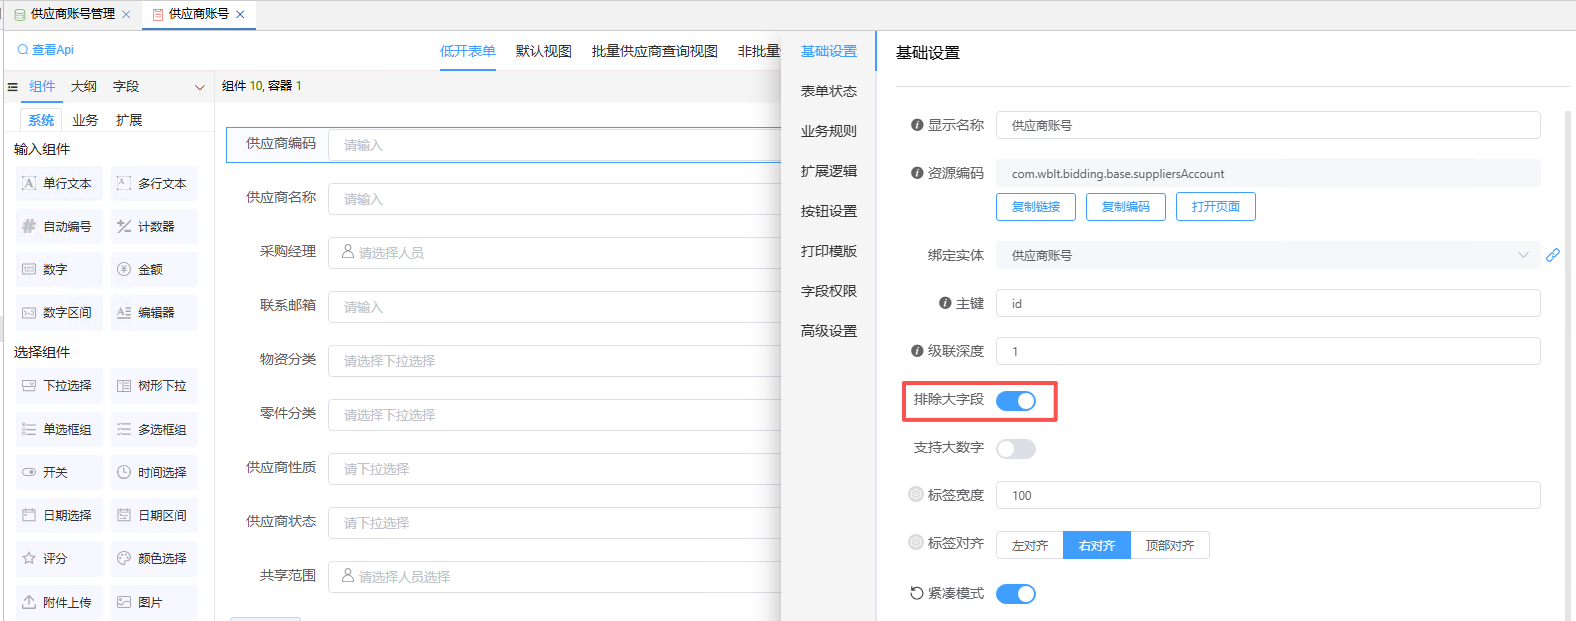Add the 图片 component
This screenshot has width=1576, height=621.
[154, 603]
